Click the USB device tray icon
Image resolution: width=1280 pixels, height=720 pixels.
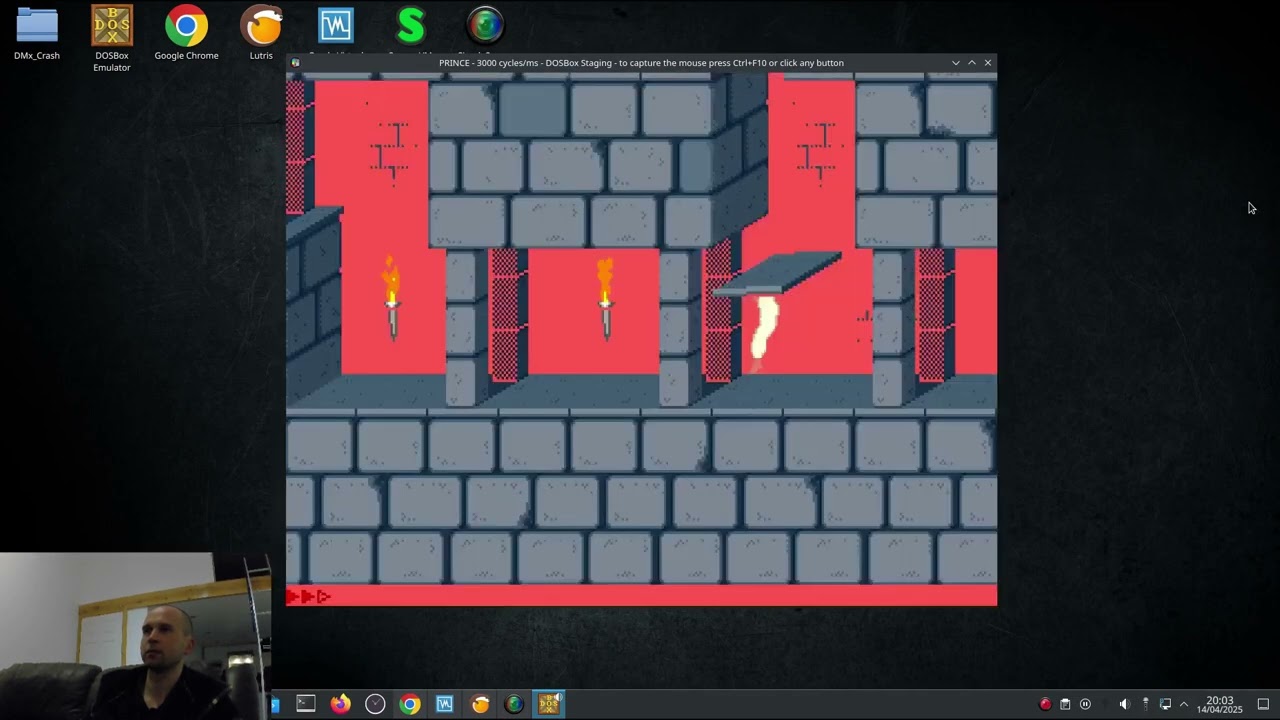pos(1146,704)
